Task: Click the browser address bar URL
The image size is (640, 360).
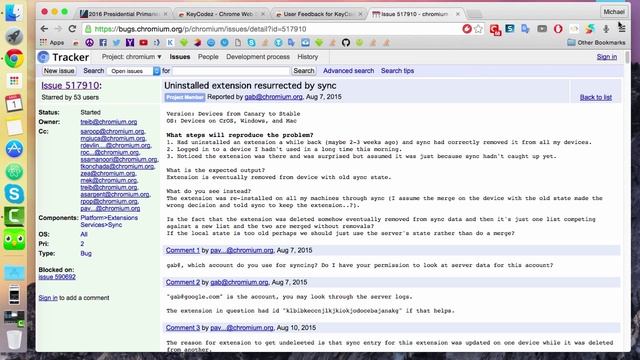Action: (x=200, y=29)
